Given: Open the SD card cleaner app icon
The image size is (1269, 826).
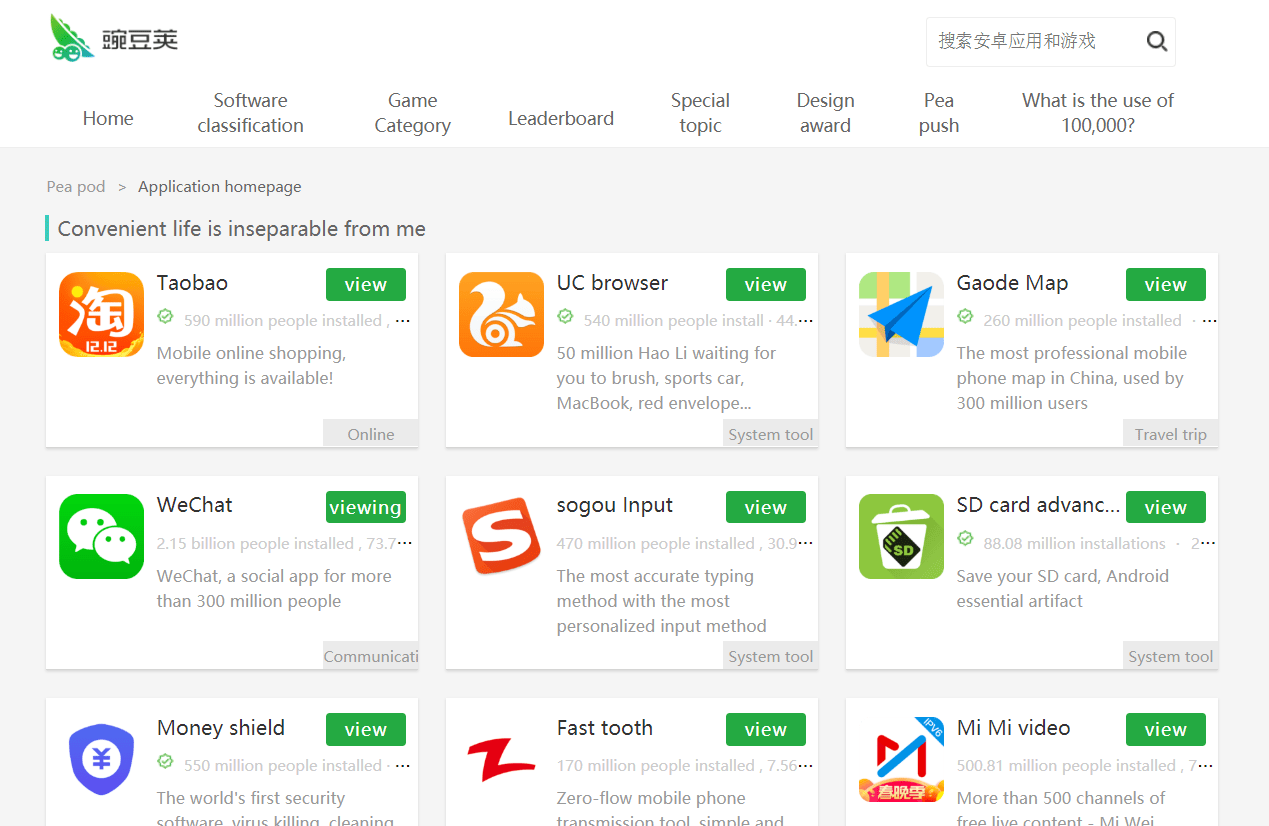Looking at the screenshot, I should 901,536.
